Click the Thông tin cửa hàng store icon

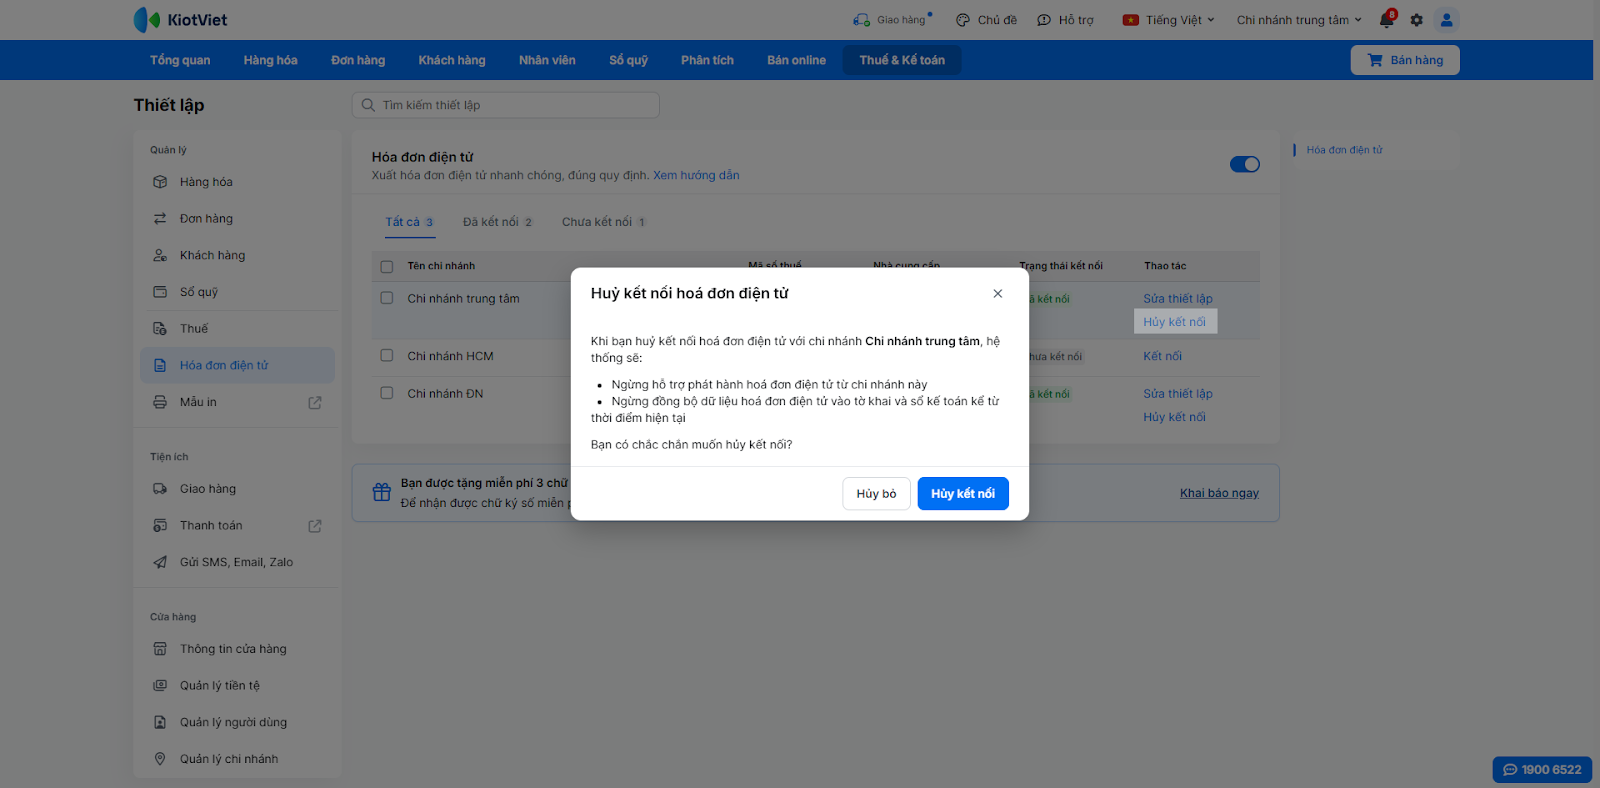(160, 649)
